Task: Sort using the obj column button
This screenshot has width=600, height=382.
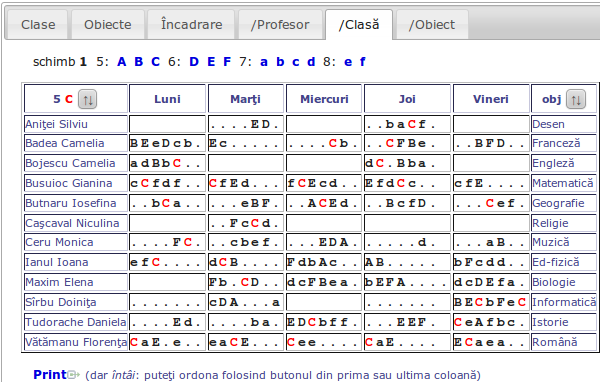Action: tap(576, 100)
